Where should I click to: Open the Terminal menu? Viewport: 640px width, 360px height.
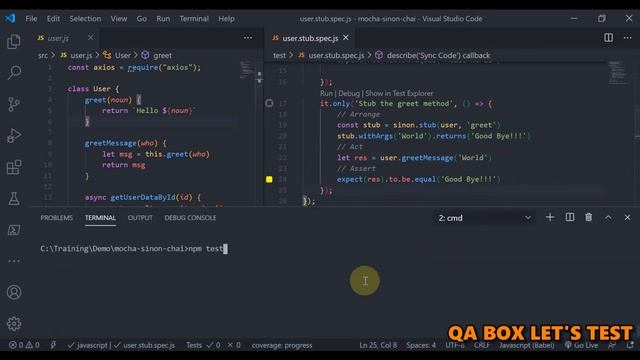click(x=194, y=18)
